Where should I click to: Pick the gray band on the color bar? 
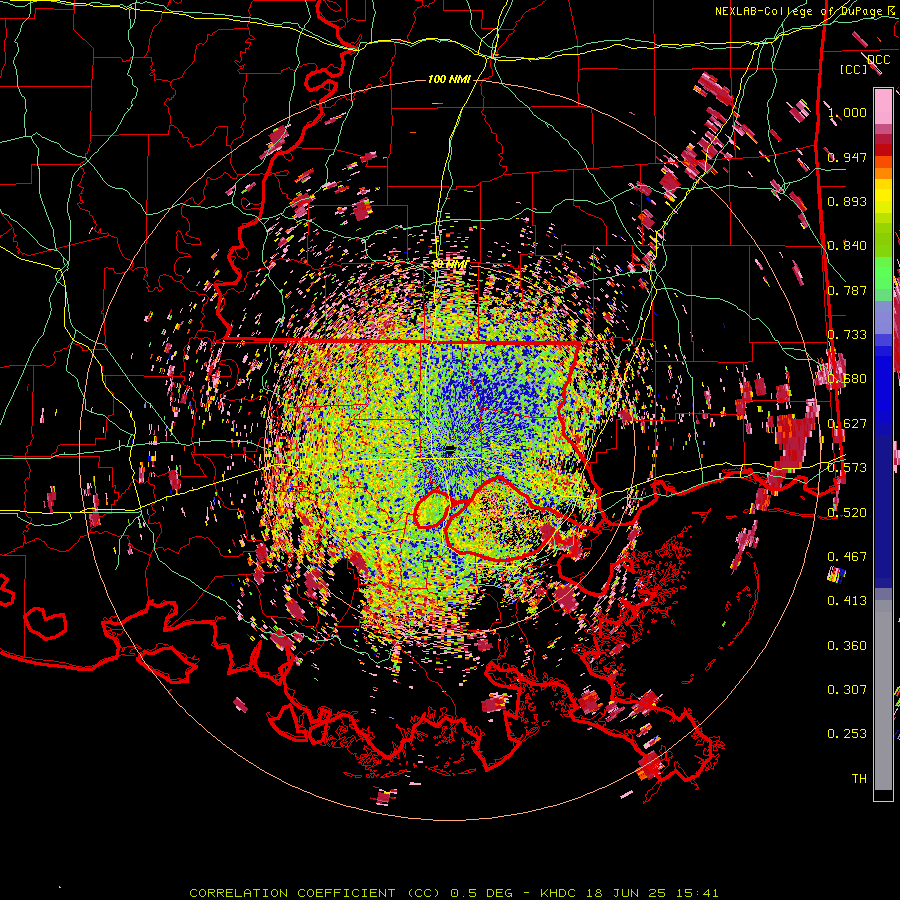pos(883,695)
